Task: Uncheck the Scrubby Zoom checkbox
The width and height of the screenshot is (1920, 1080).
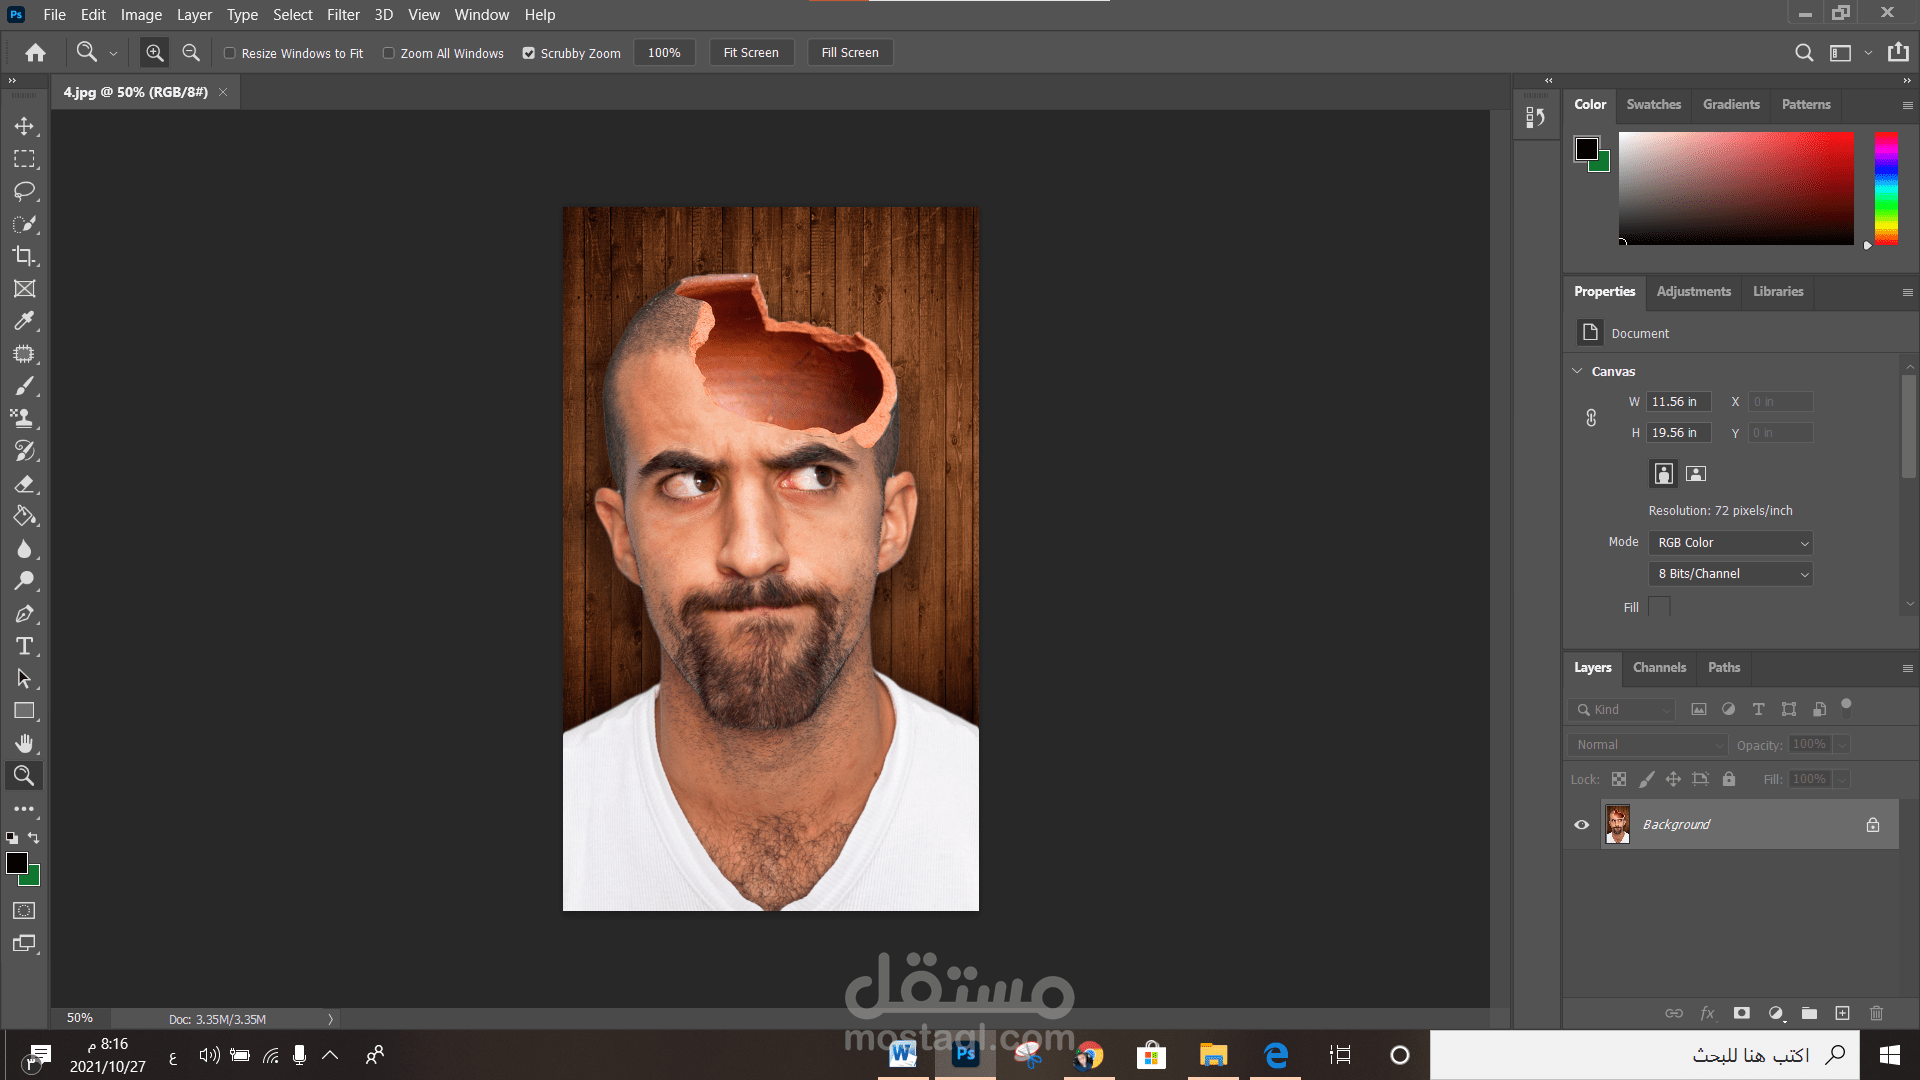Action: pyautogui.click(x=529, y=53)
